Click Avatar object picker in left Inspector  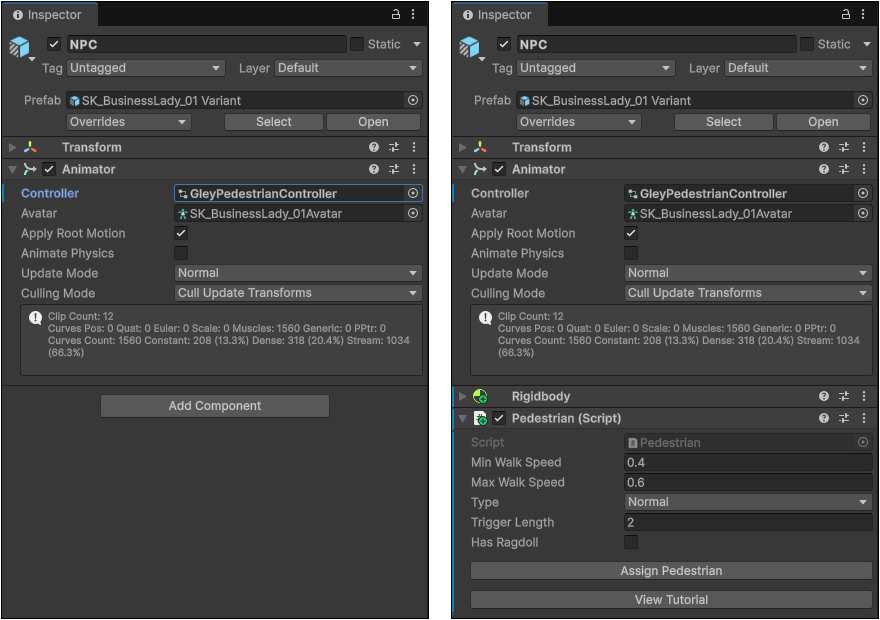coord(413,213)
